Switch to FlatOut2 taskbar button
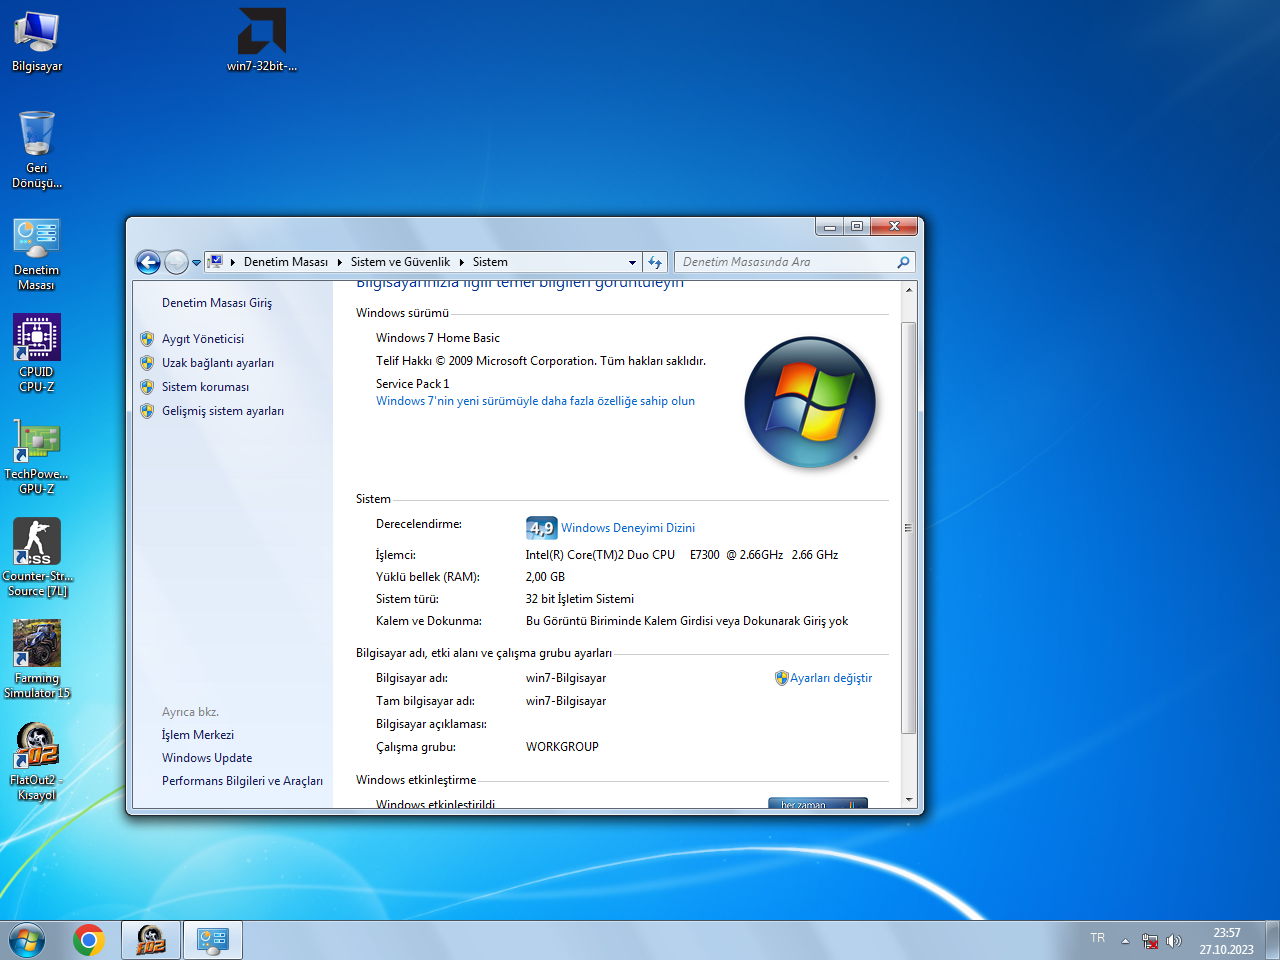The height and width of the screenshot is (960, 1280). 151,941
